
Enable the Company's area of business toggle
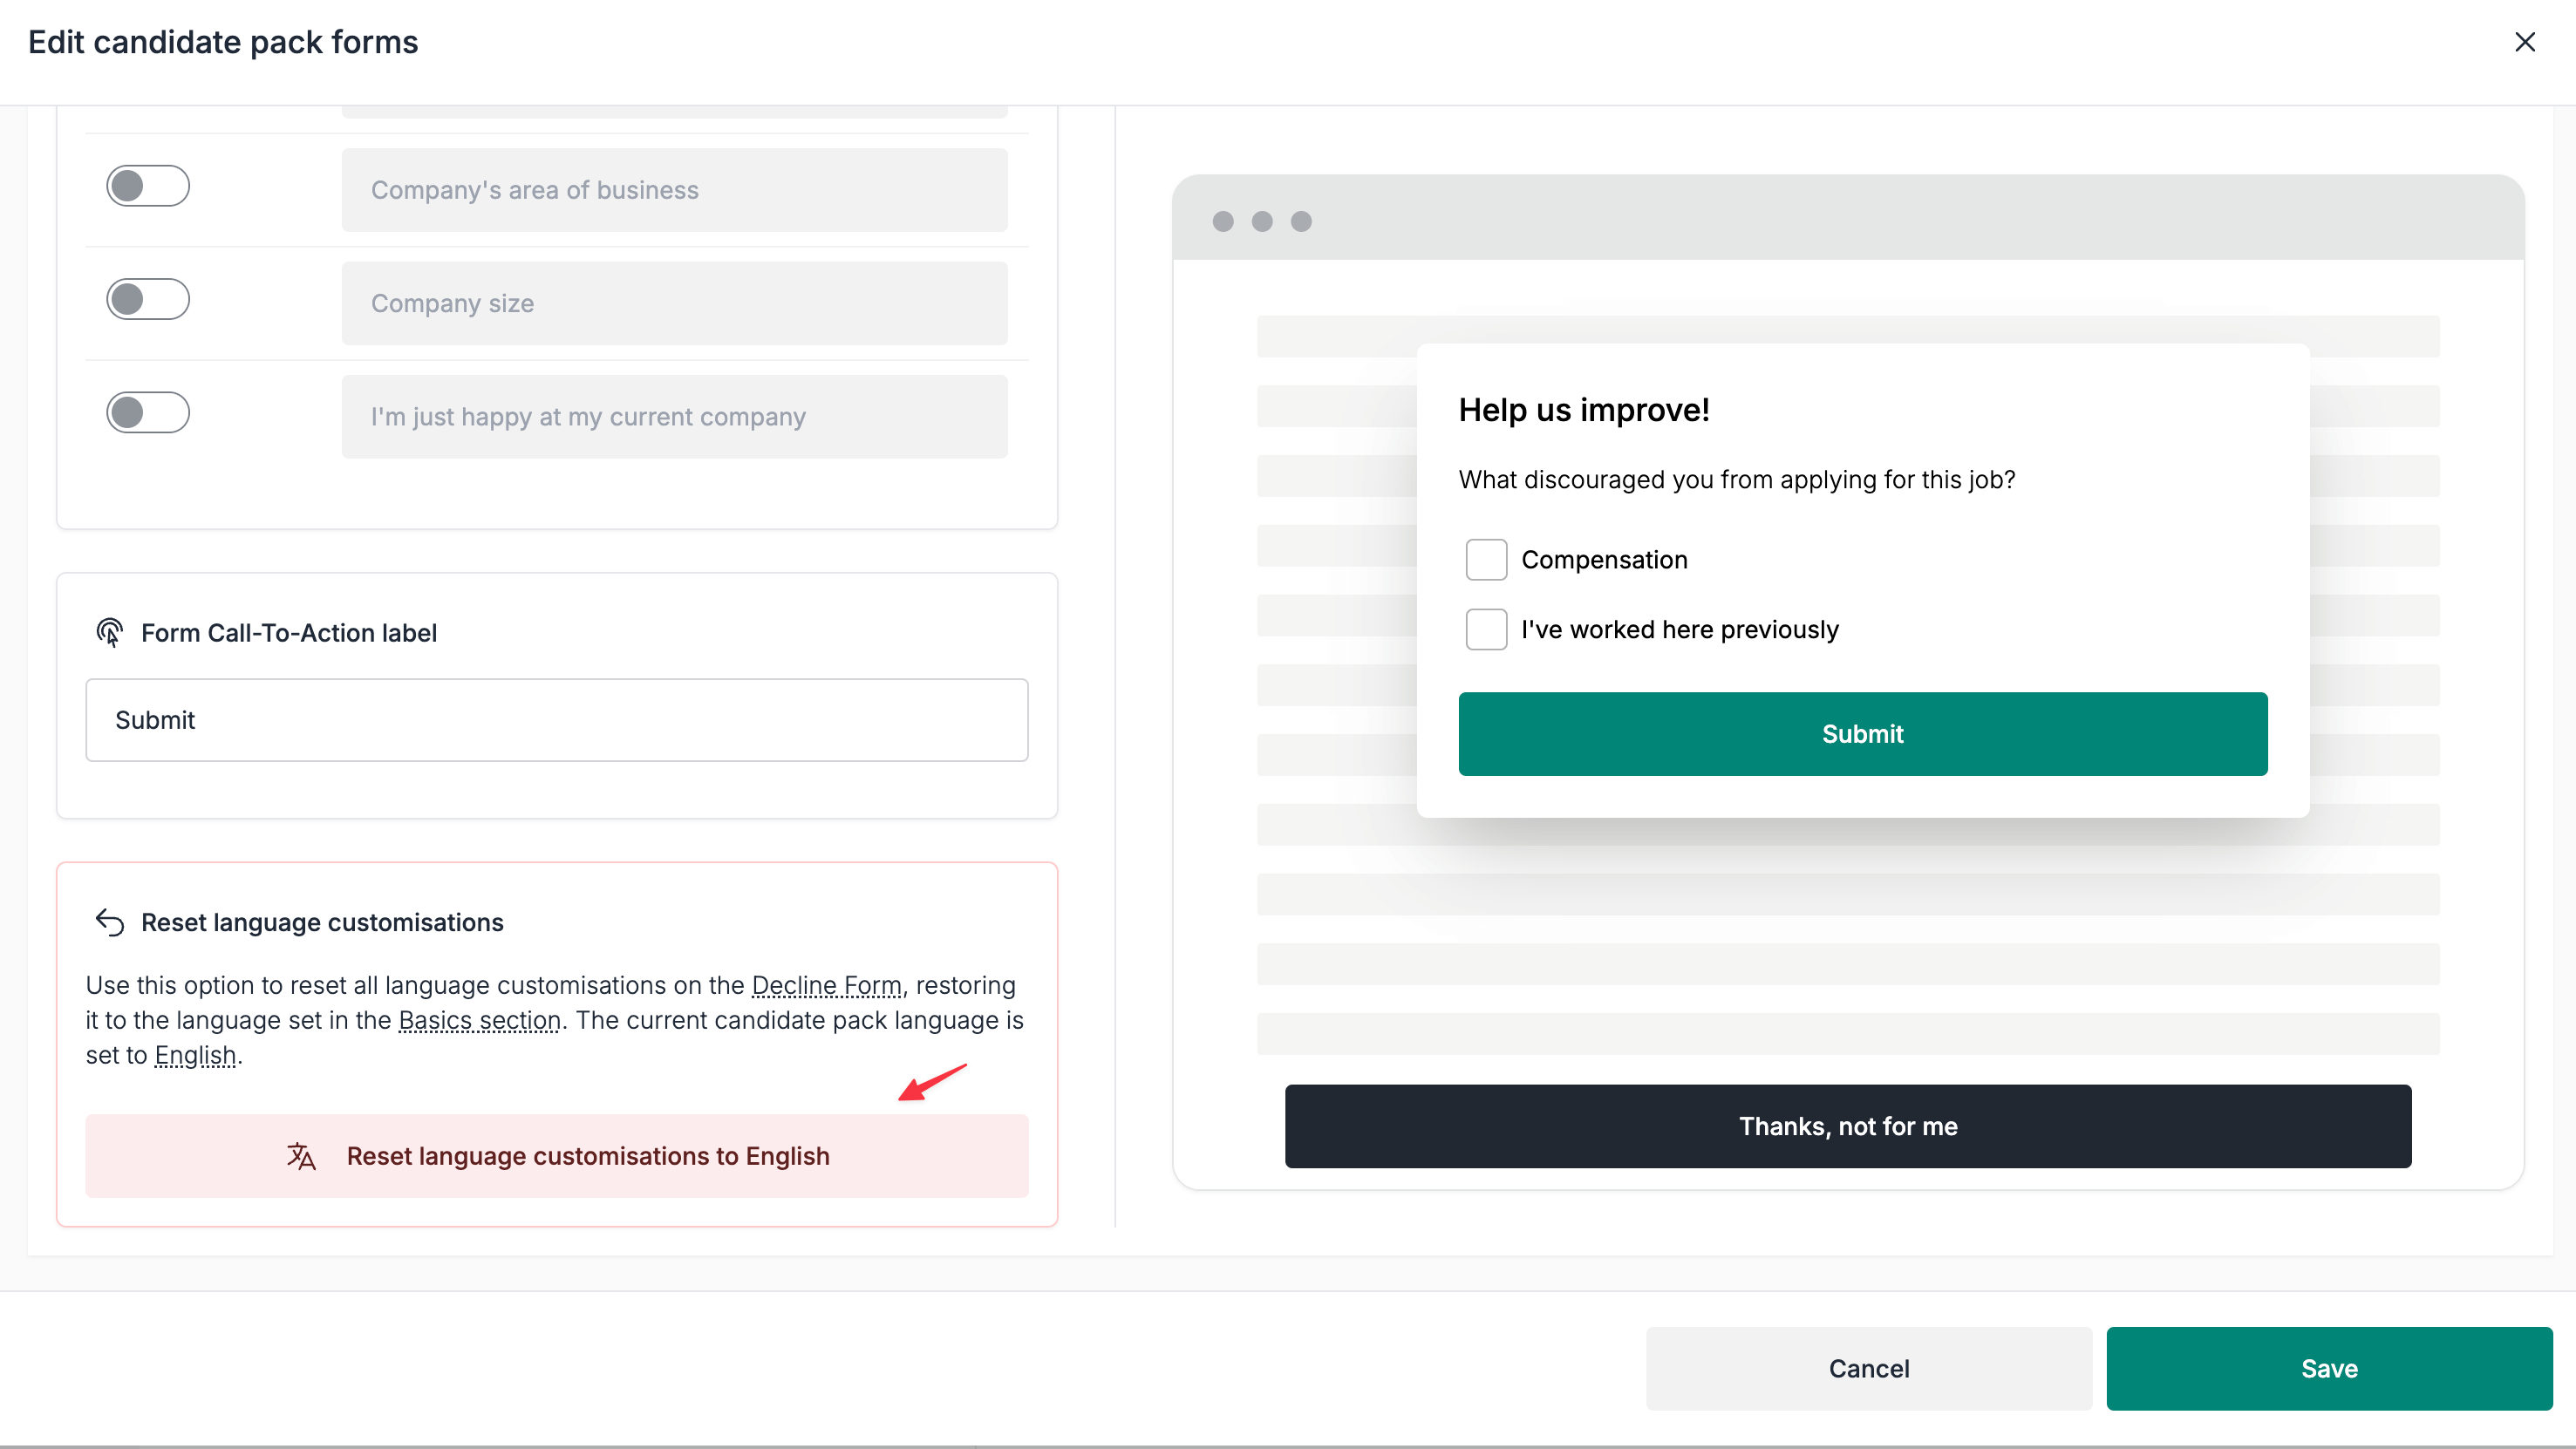tap(148, 186)
